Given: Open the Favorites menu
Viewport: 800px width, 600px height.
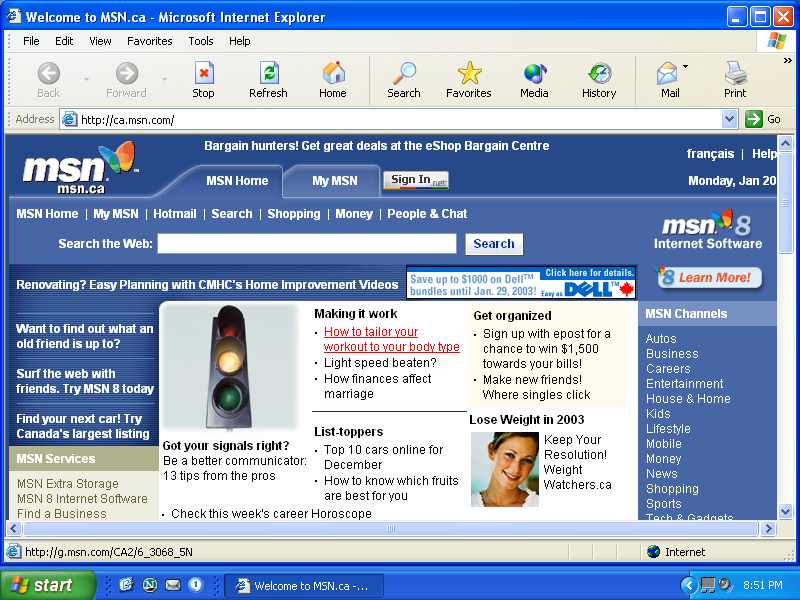Looking at the screenshot, I should pyautogui.click(x=149, y=41).
